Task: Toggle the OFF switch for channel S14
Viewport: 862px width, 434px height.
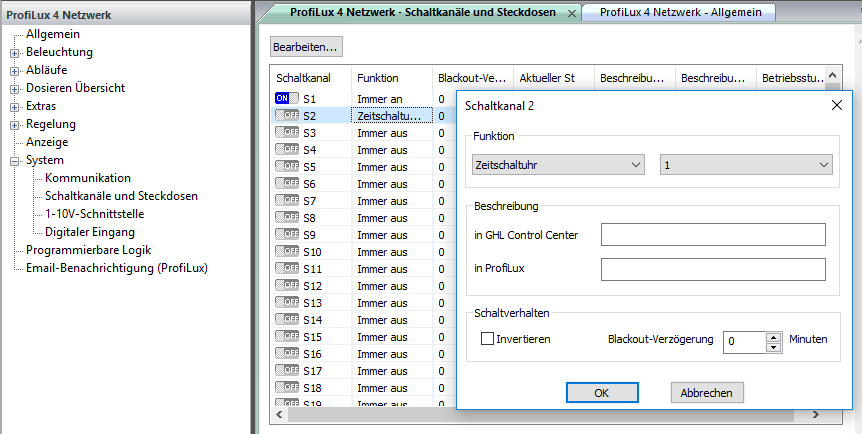Action: point(287,320)
